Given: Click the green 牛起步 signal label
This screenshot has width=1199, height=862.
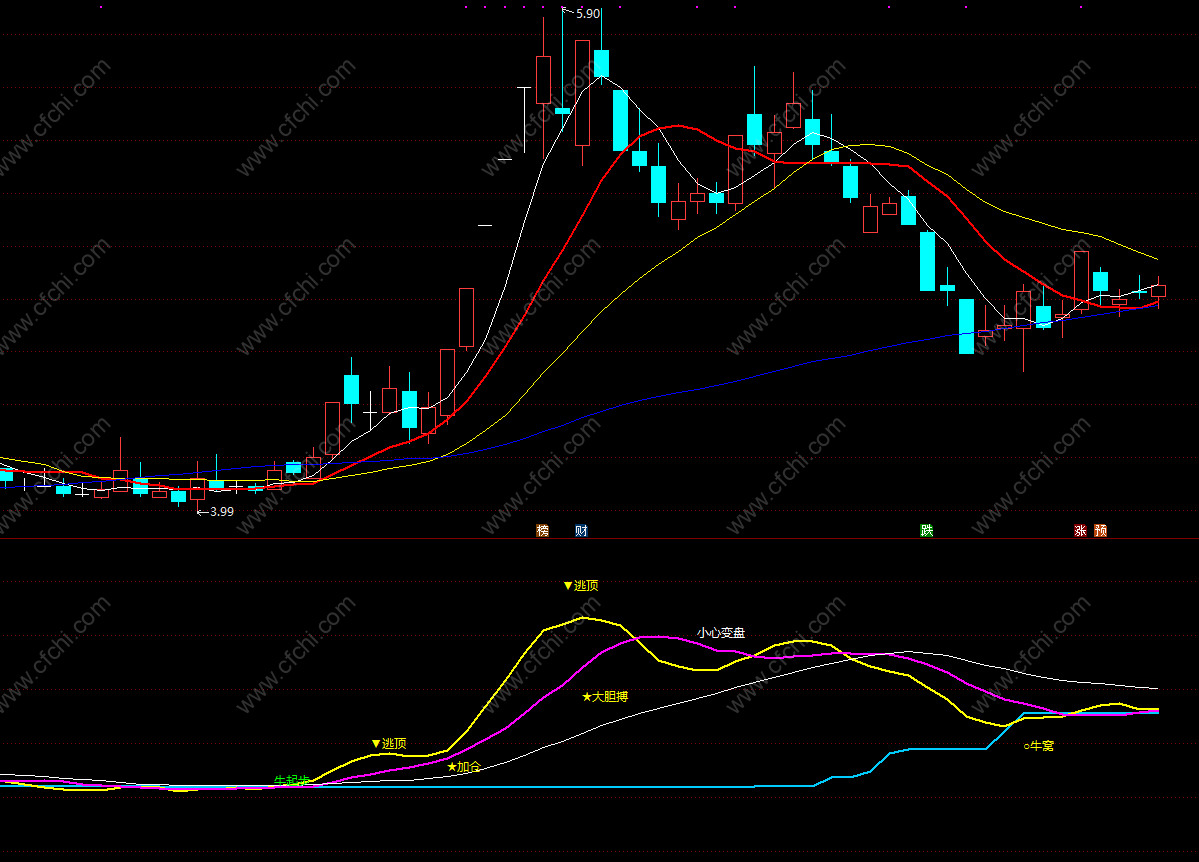Looking at the screenshot, I should pos(292,781).
